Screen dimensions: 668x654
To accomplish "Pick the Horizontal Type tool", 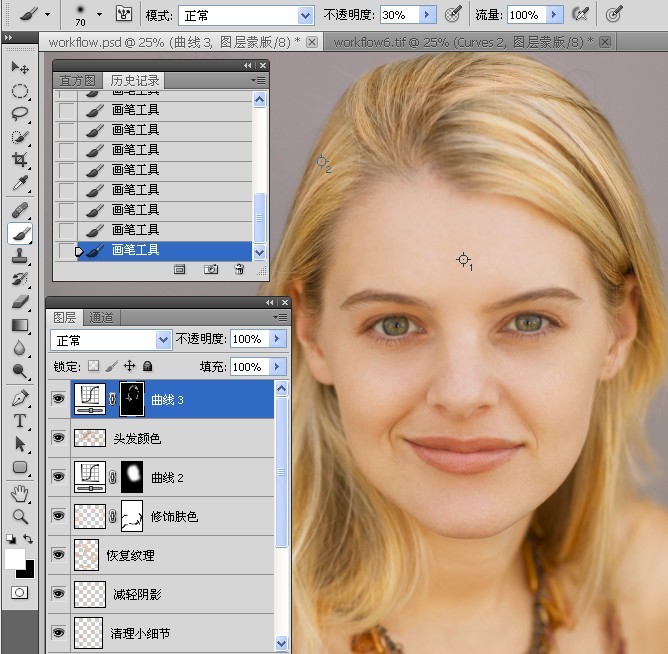I will coord(20,421).
